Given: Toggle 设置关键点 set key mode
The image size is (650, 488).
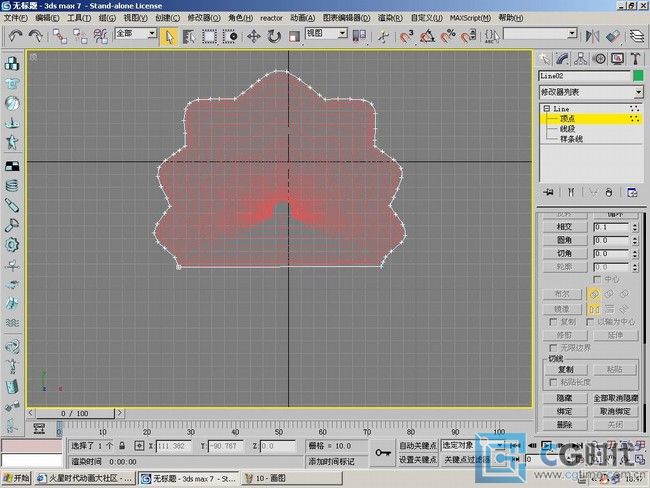Looking at the screenshot, I should pyautogui.click(x=418, y=459).
